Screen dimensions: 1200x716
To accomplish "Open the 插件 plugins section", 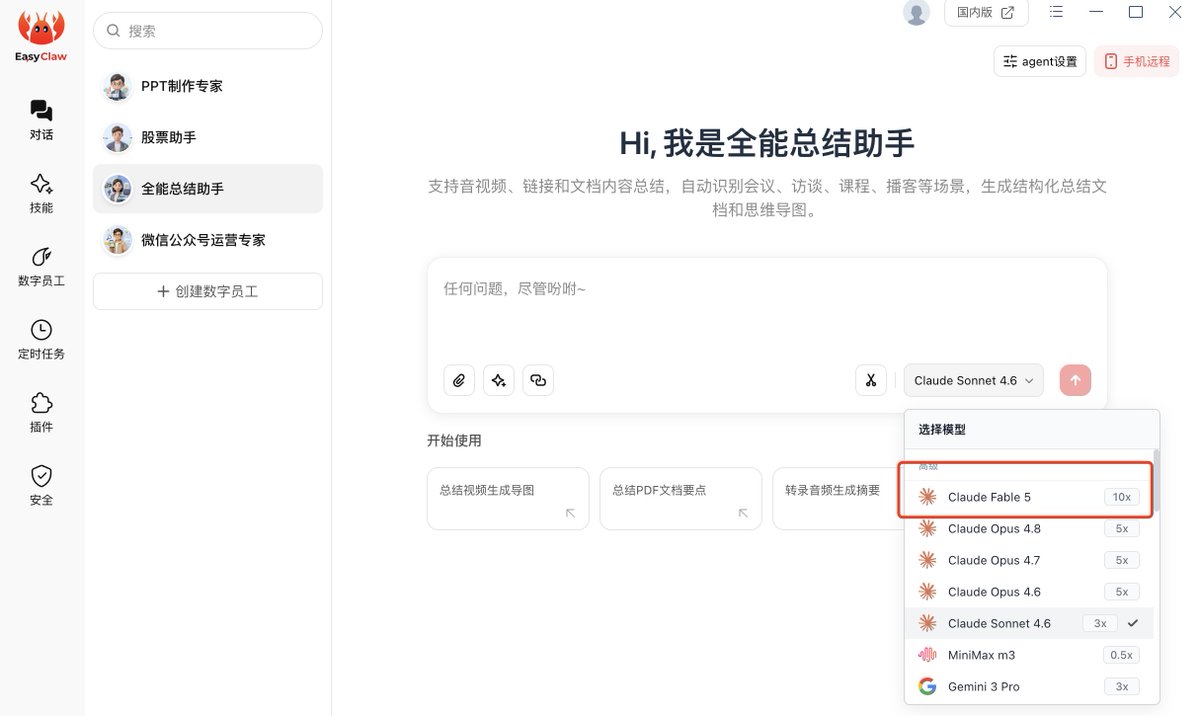I will click(x=41, y=412).
